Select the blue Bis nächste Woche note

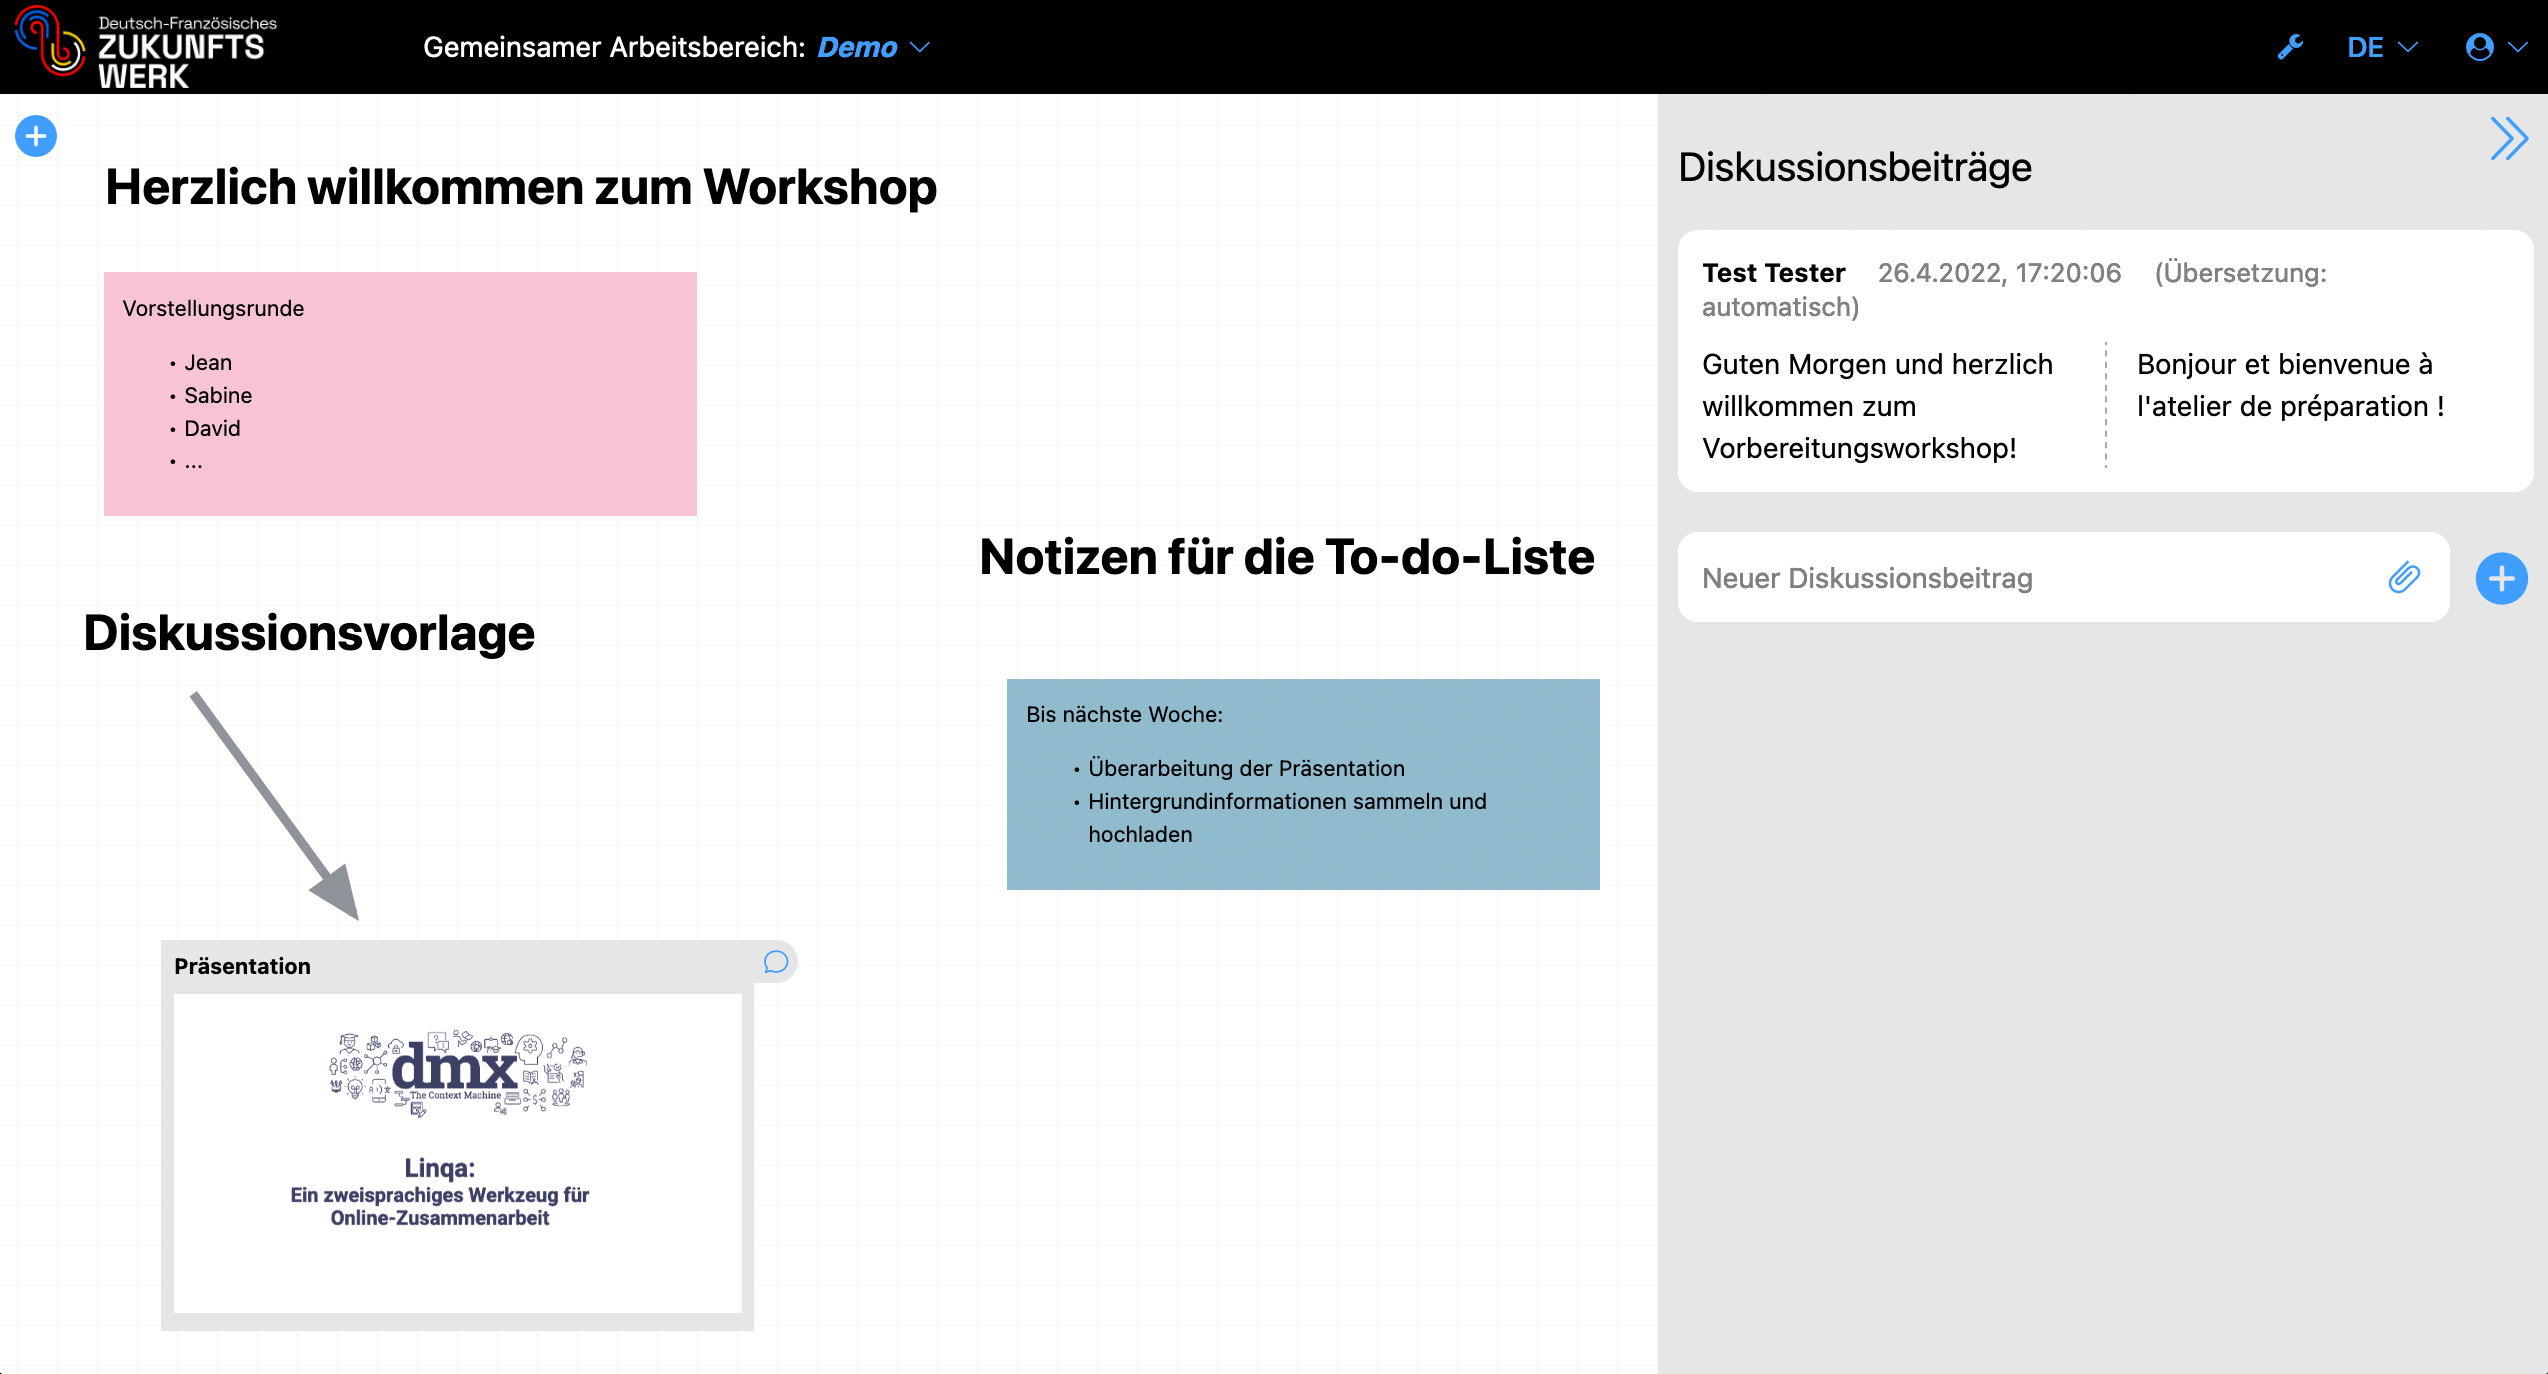click(x=1303, y=783)
